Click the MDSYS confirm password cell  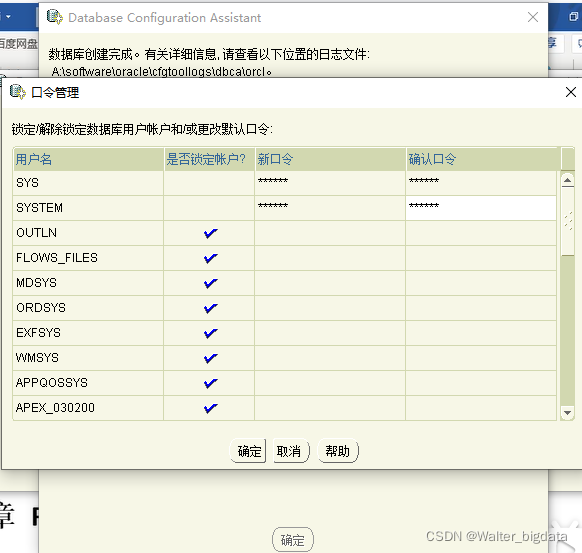(x=481, y=283)
